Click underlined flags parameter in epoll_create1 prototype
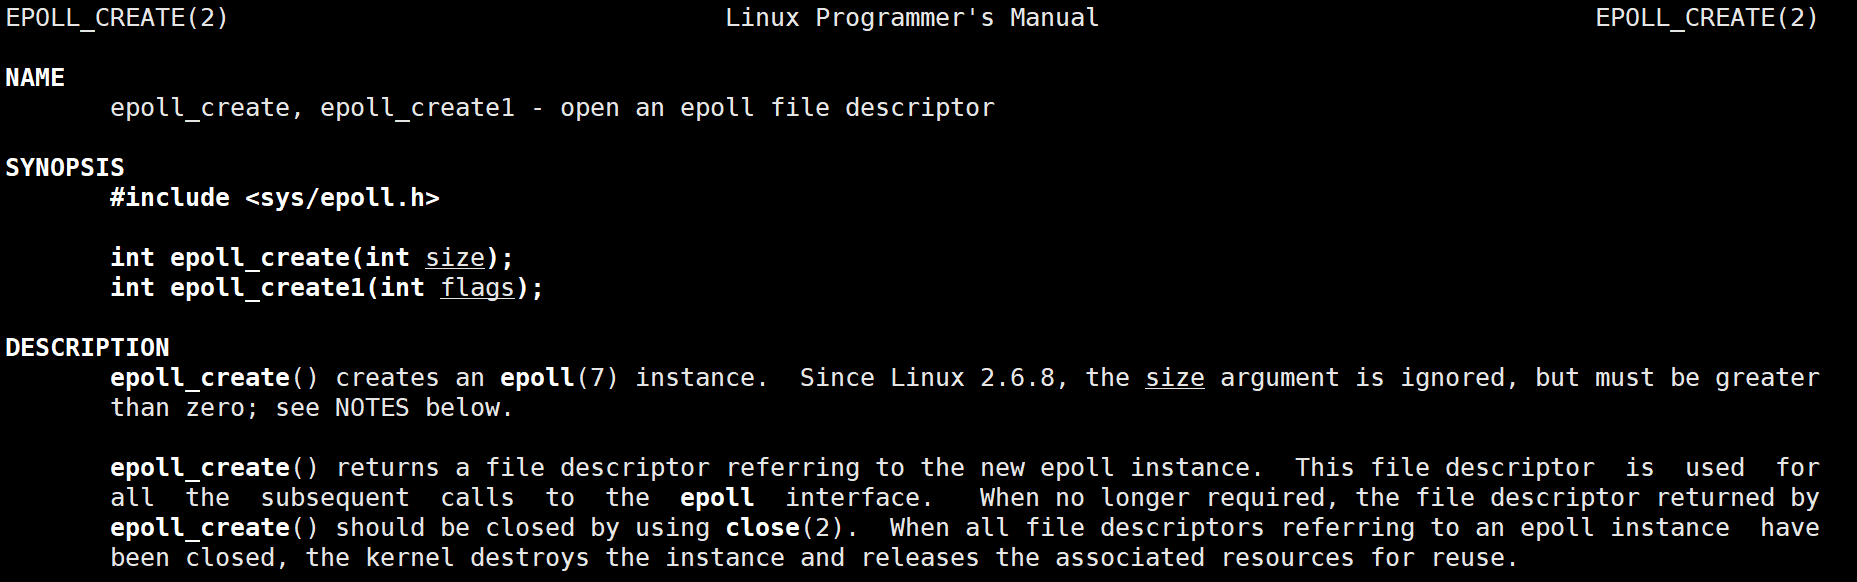Viewport: 1857px width, 582px height. [x=477, y=288]
